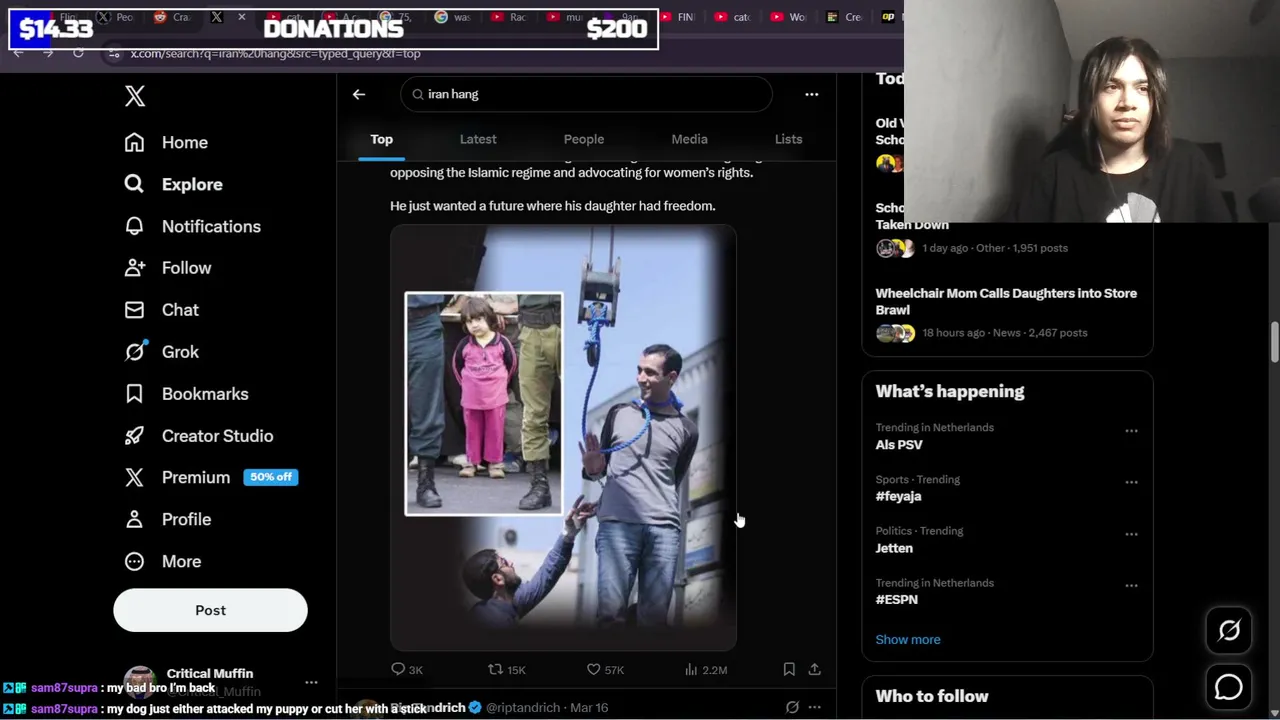Click the search field with iran hang
The image size is (1280, 720).
pyautogui.click(x=586, y=94)
